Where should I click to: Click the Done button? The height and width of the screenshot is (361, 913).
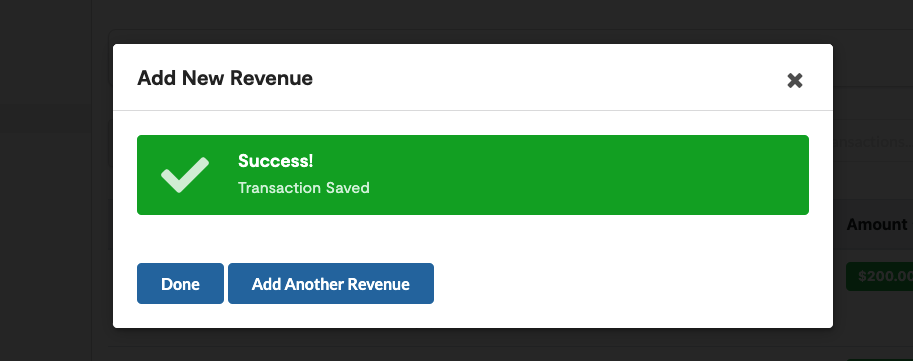click(x=181, y=284)
